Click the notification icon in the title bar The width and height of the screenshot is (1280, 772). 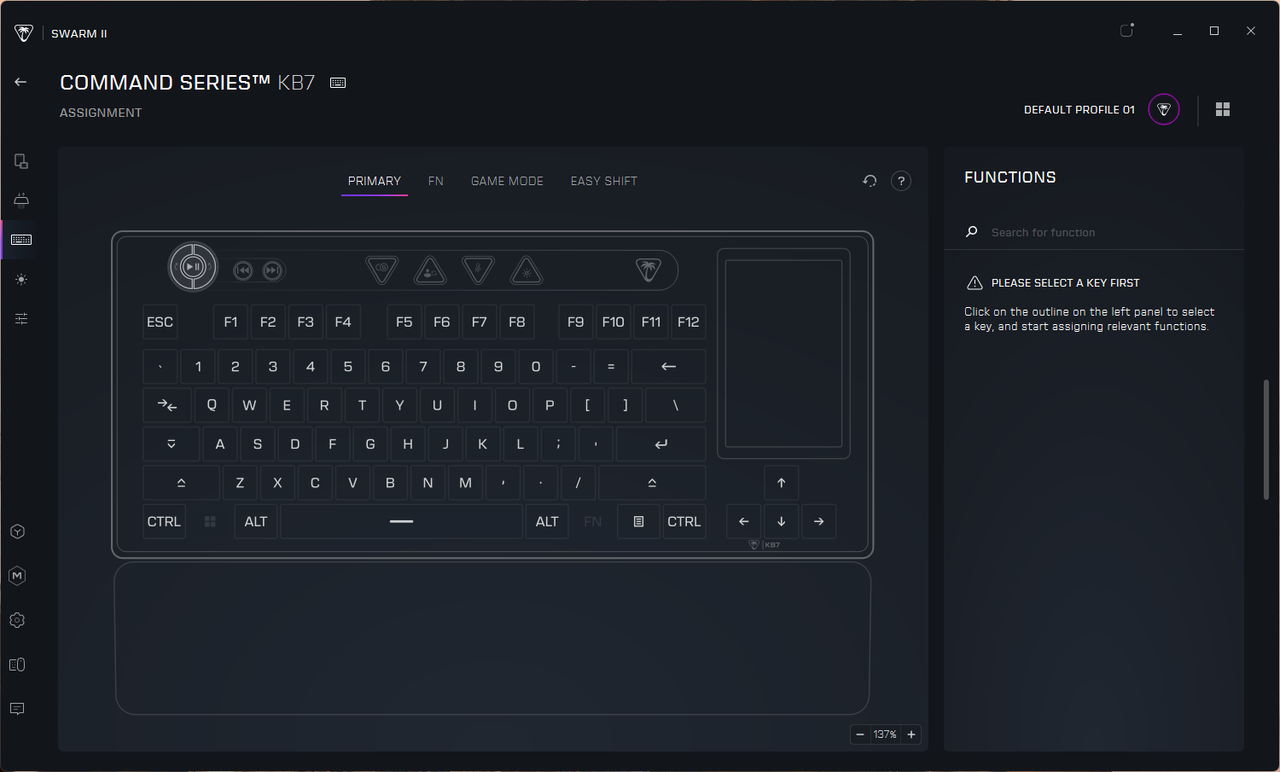pyautogui.click(x=1127, y=31)
